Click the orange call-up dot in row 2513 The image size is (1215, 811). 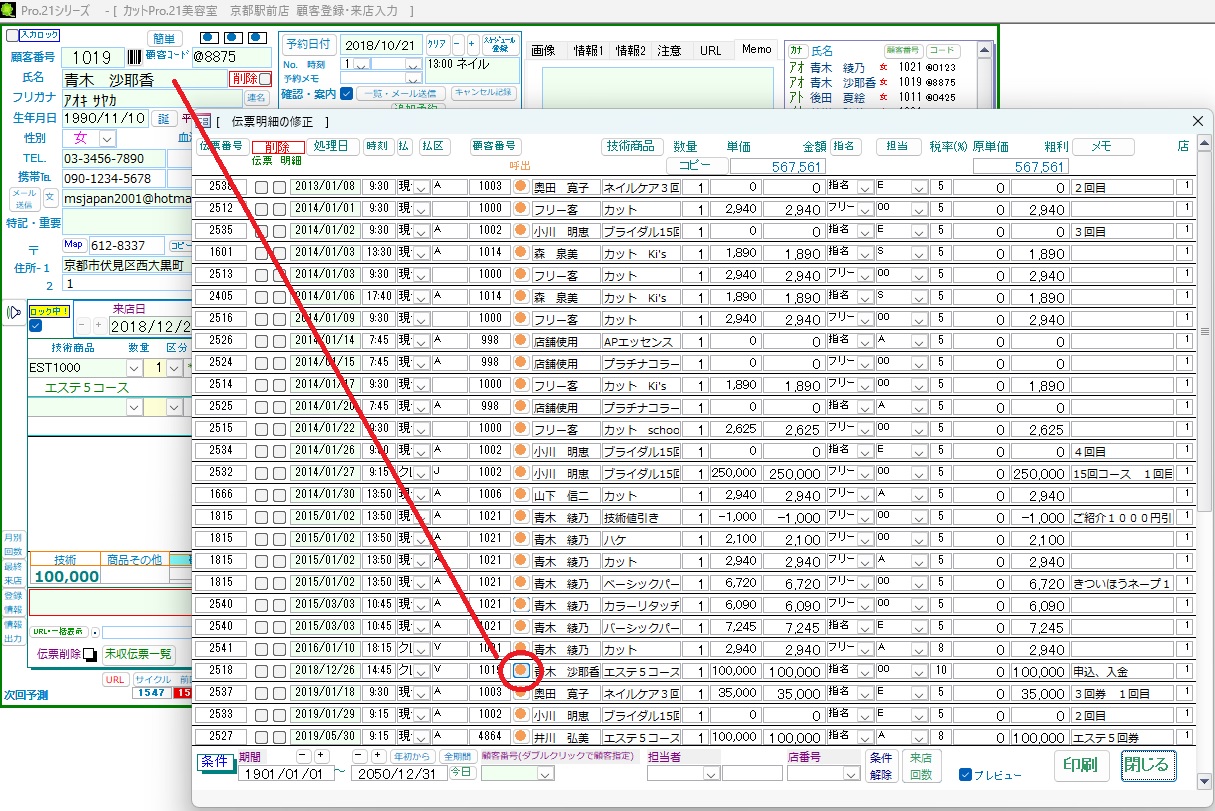[x=520, y=275]
